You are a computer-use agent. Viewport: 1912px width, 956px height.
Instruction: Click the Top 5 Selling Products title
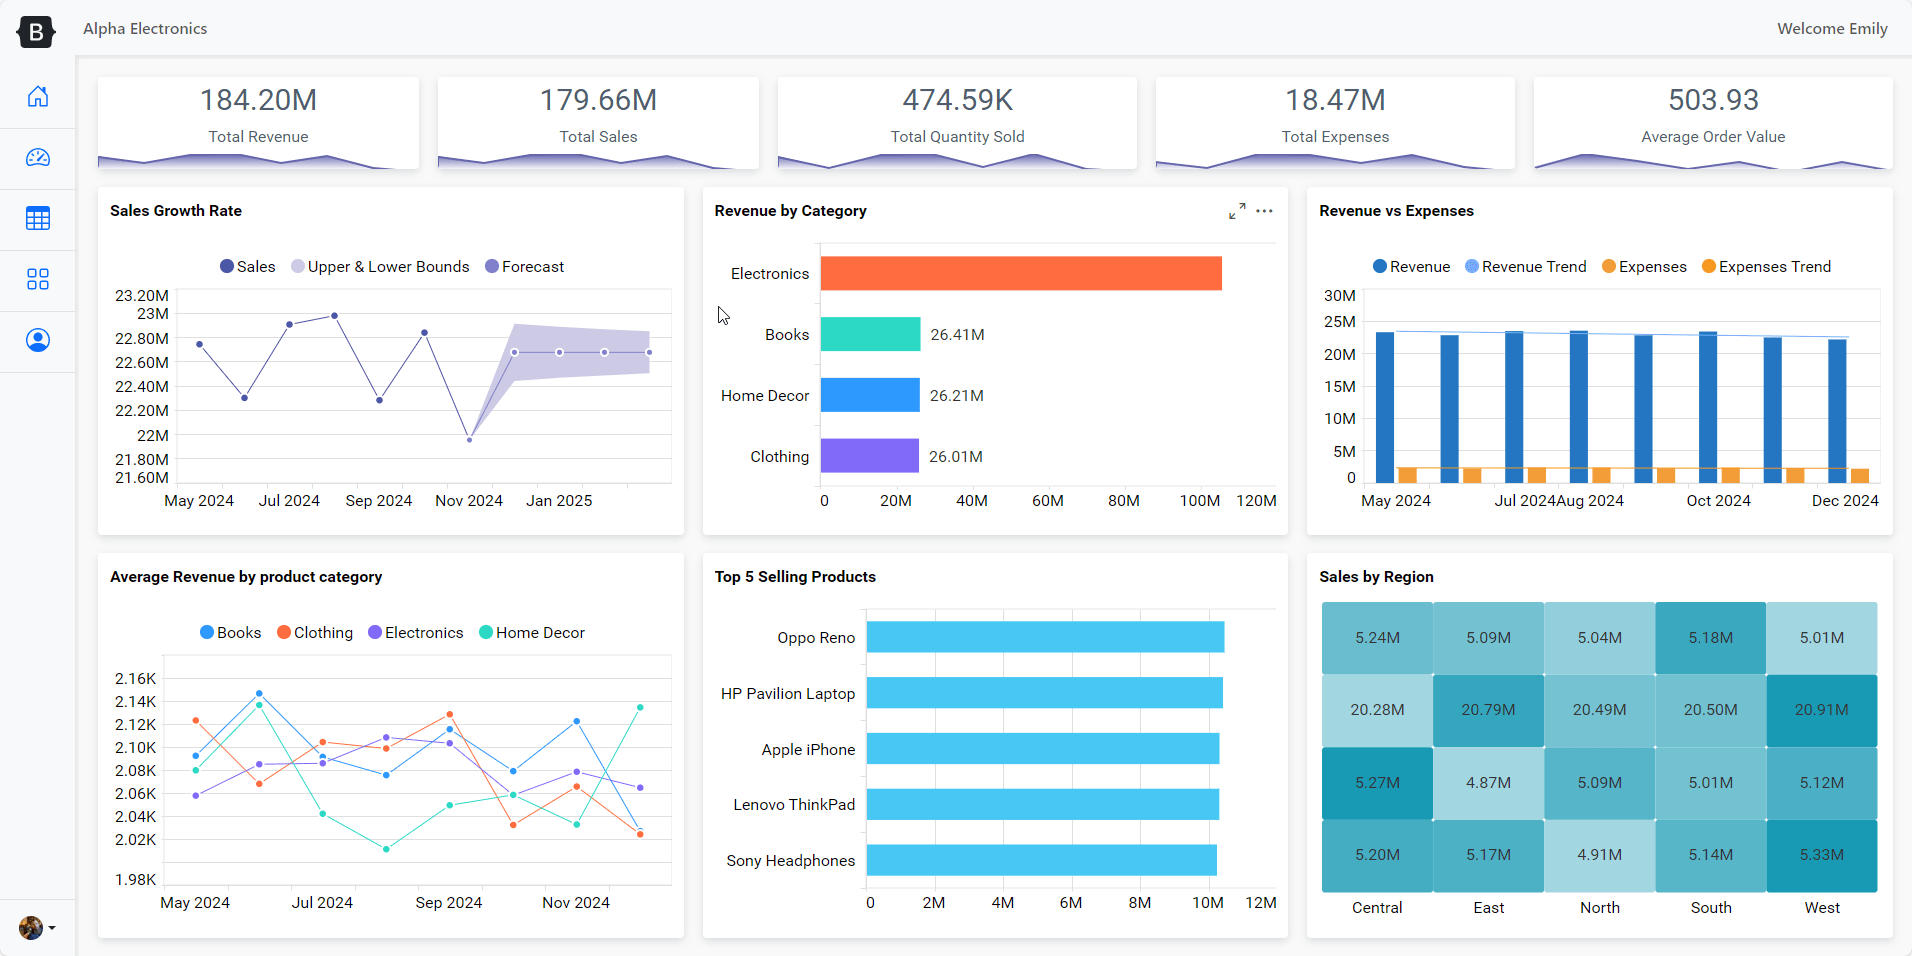(795, 577)
